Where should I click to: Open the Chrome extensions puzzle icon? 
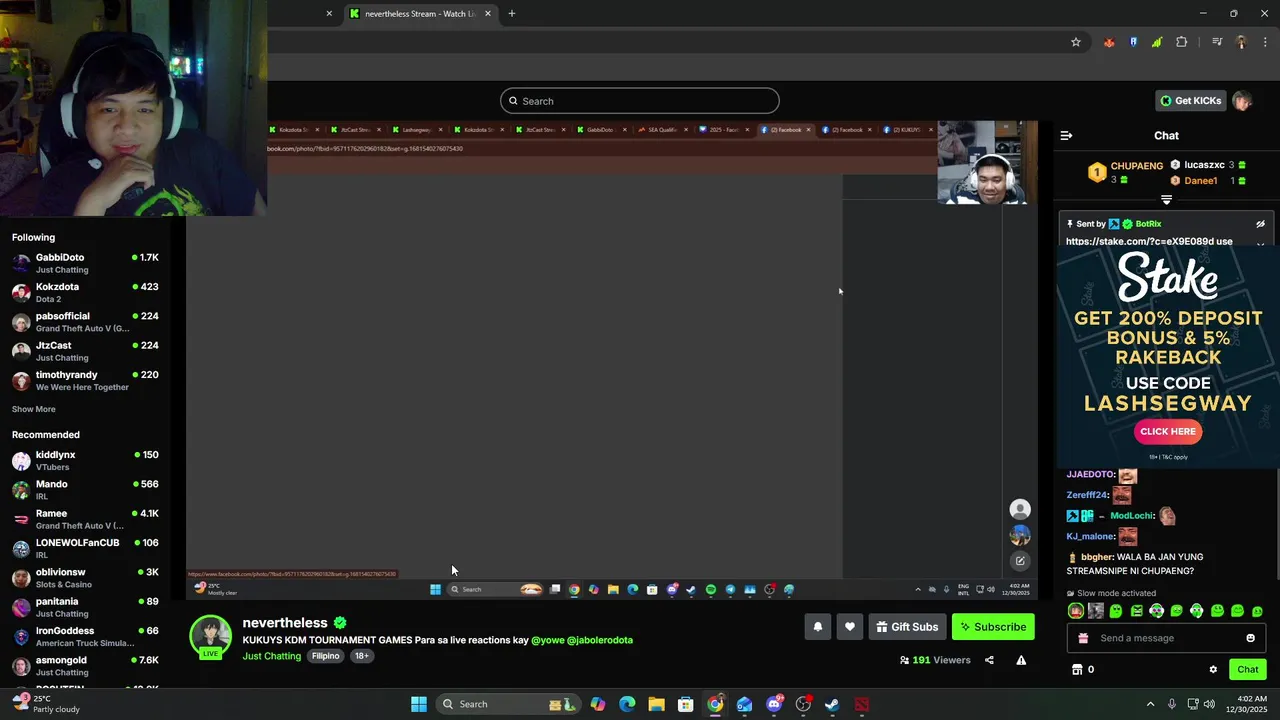click(x=1181, y=42)
